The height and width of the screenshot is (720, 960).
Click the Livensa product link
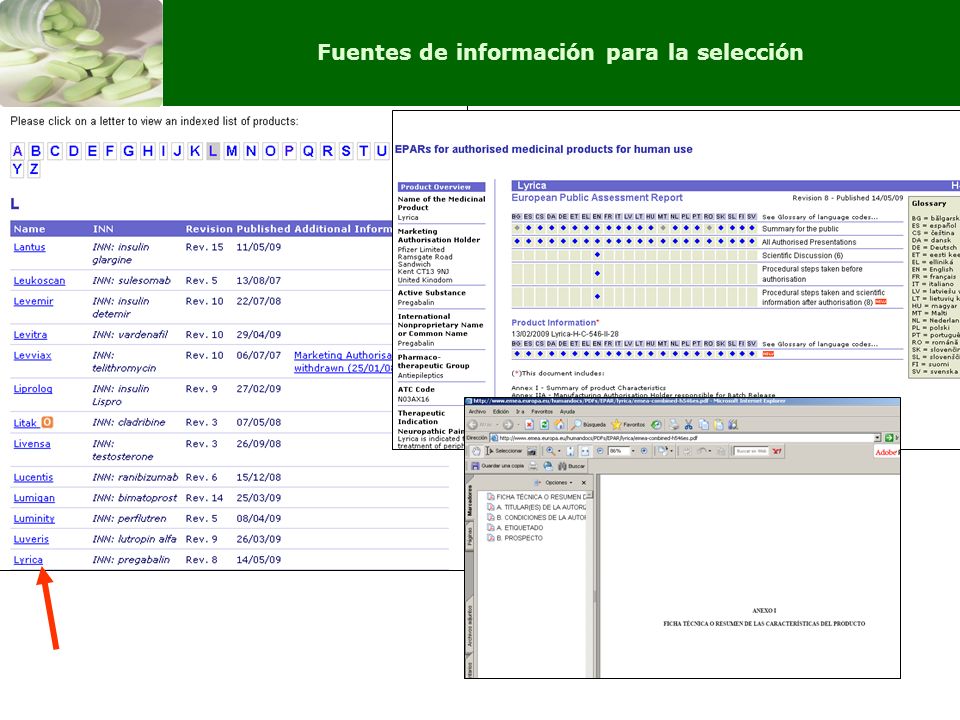[x=32, y=444]
